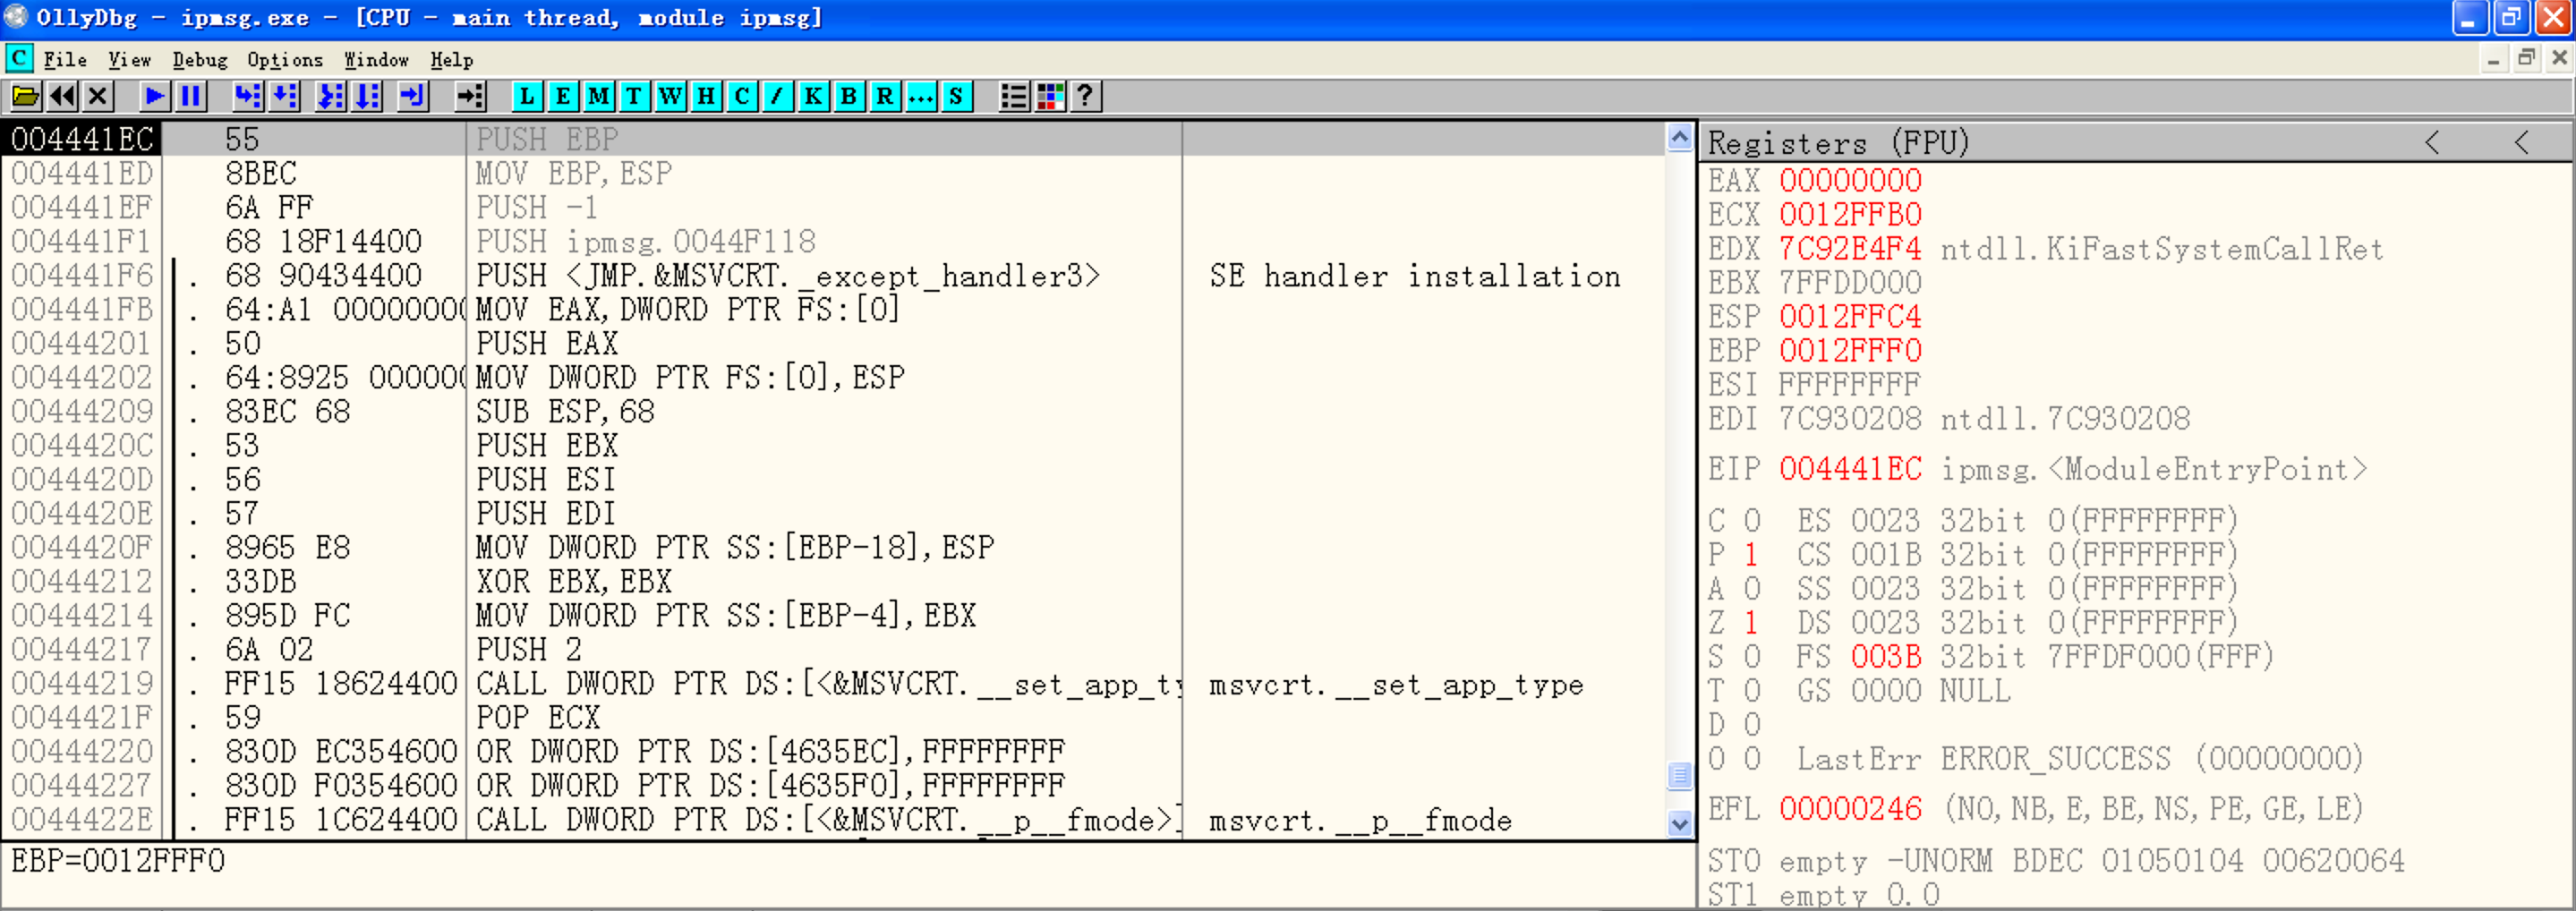Click the Open file toolbar icon
The width and height of the screenshot is (2576, 911).
tap(25, 96)
